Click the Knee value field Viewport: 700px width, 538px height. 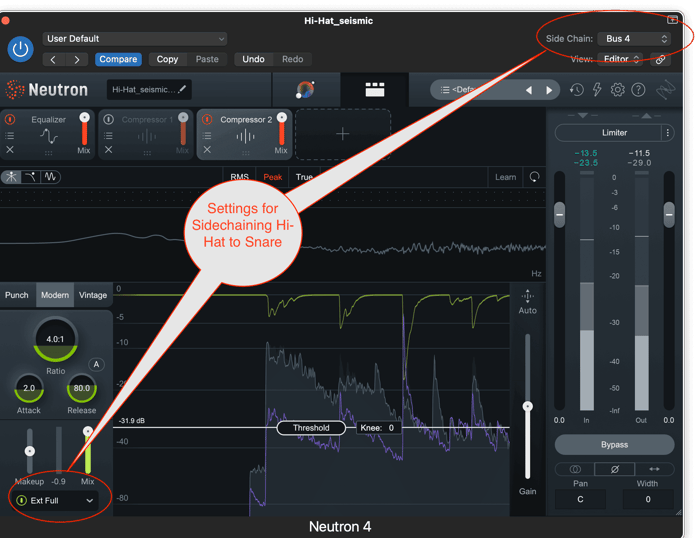point(377,428)
